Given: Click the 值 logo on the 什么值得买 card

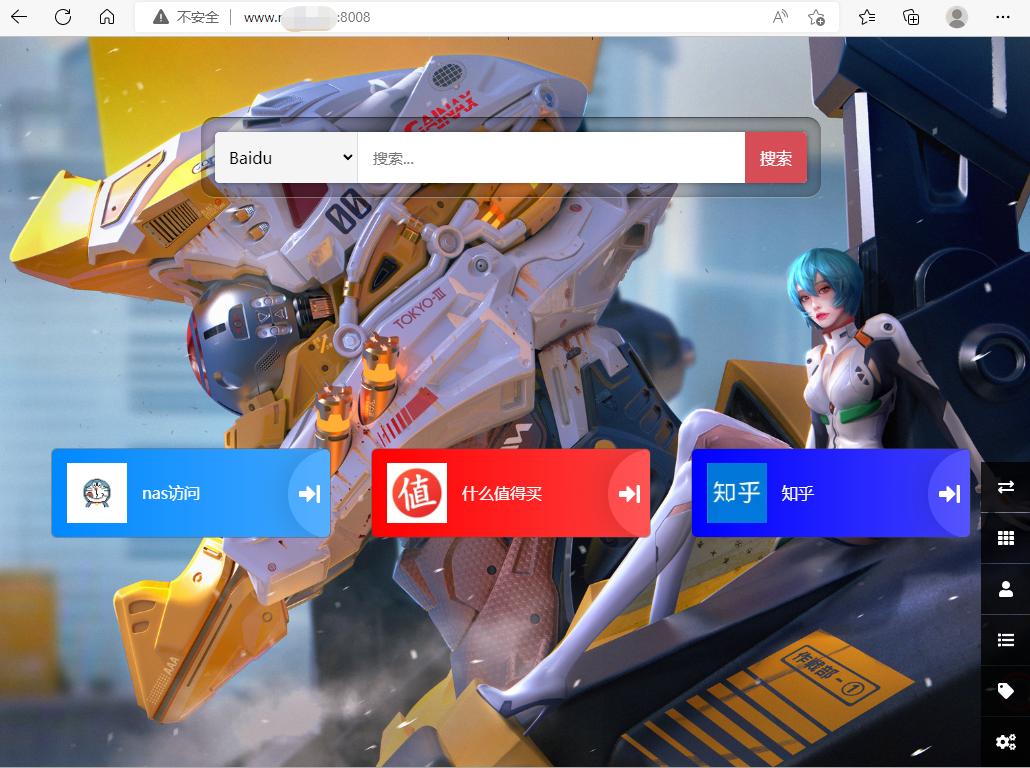Looking at the screenshot, I should 417,492.
